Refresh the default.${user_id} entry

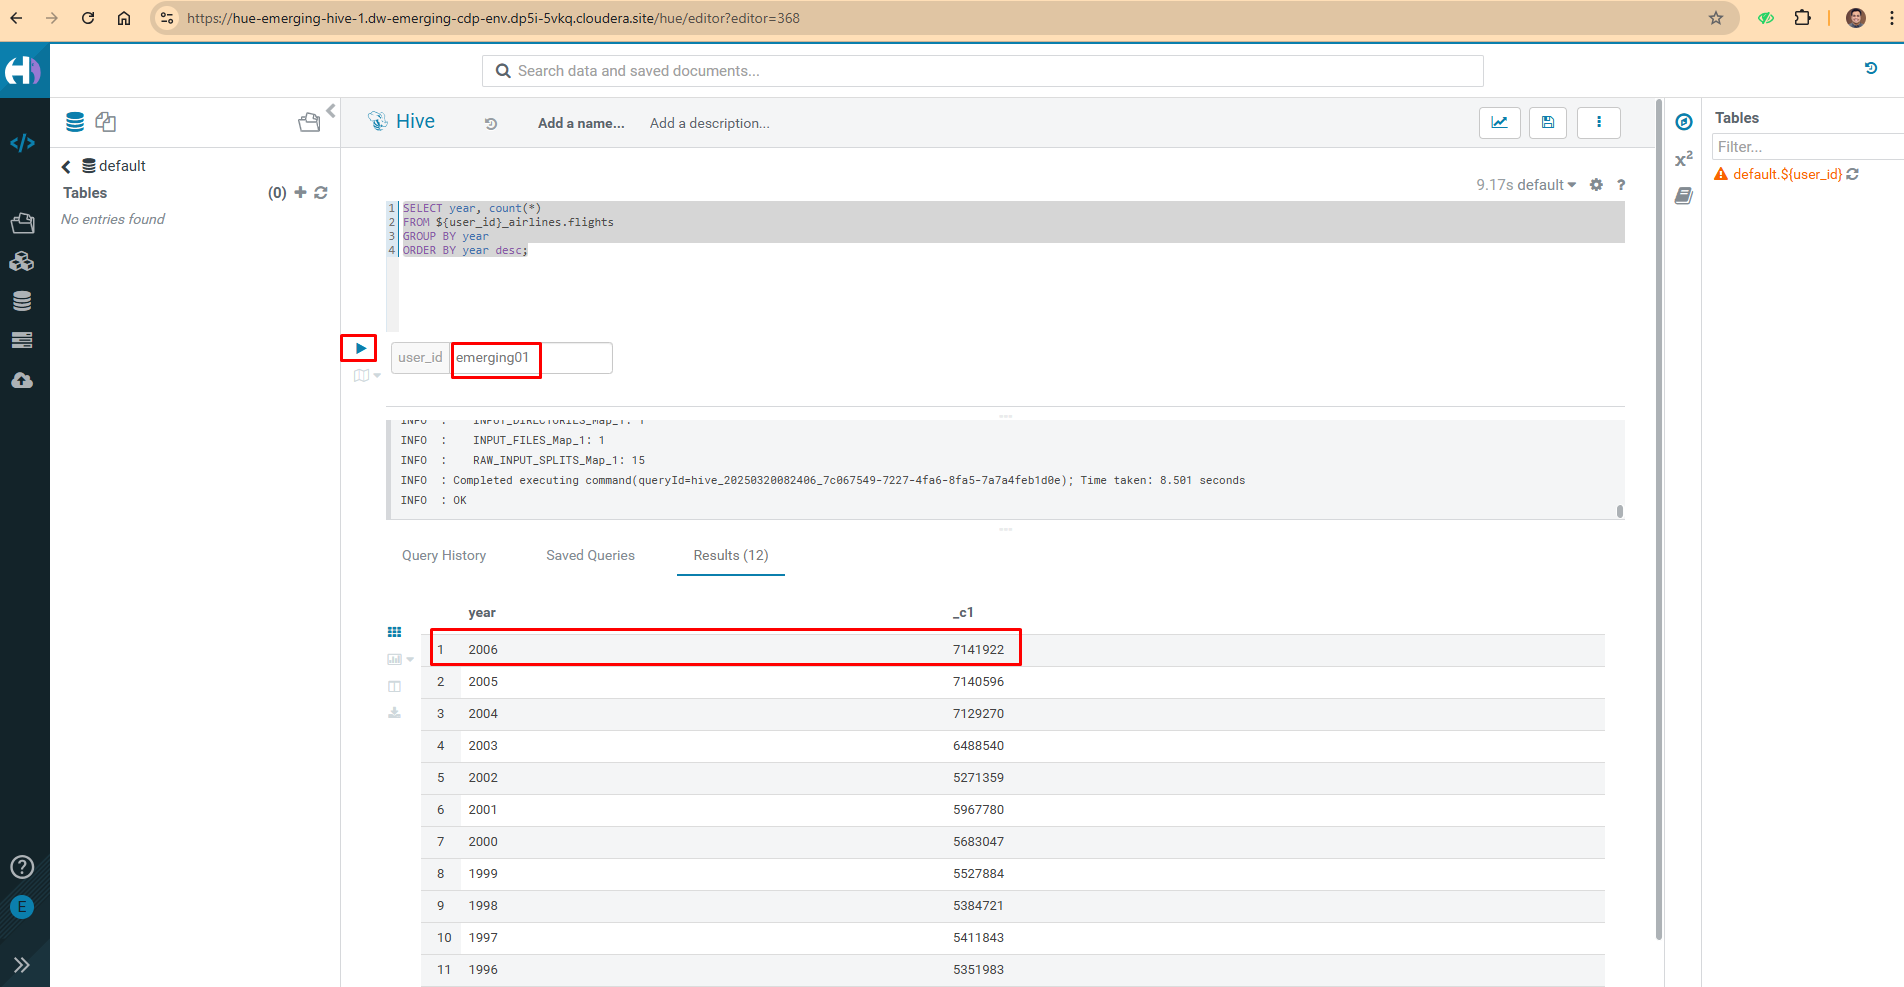tap(1853, 174)
